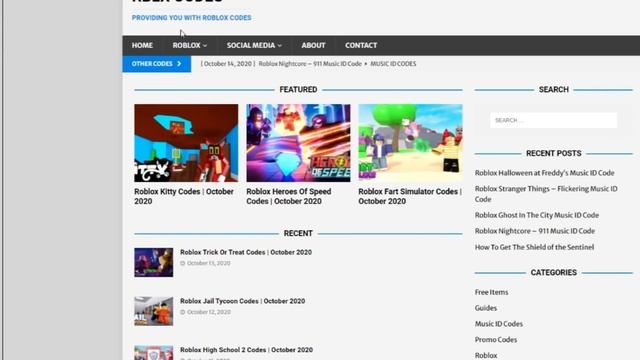Open the Free Items category

(x=491, y=292)
